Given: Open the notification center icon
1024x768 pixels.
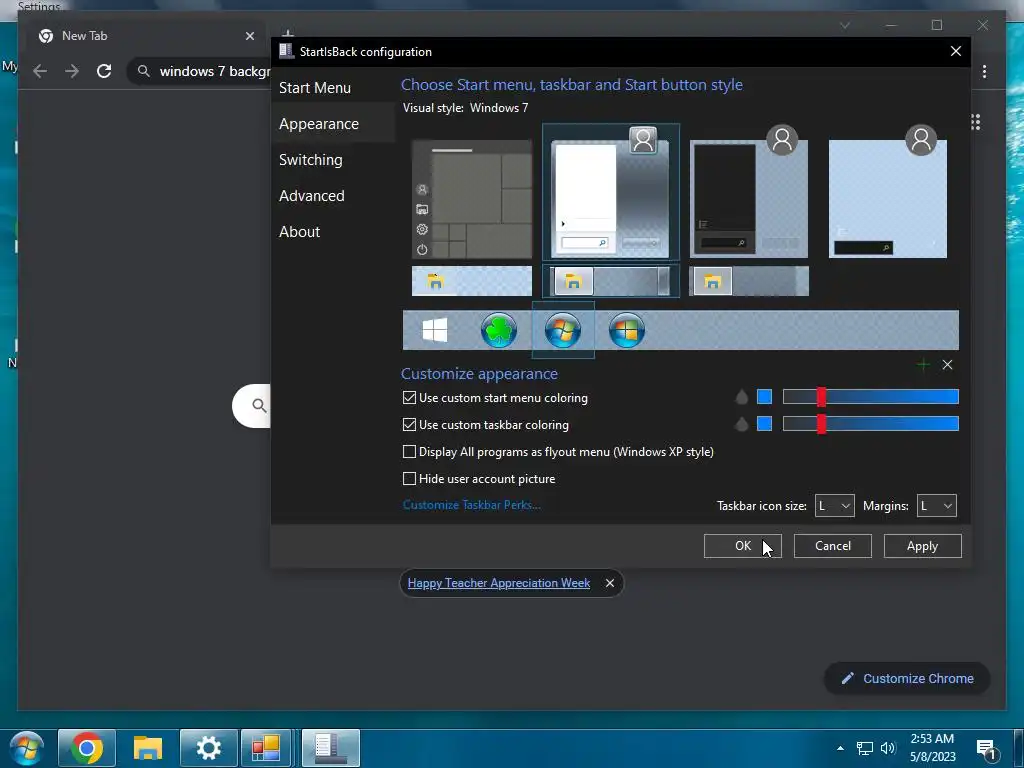Looking at the screenshot, I should pyautogui.click(x=985, y=748).
